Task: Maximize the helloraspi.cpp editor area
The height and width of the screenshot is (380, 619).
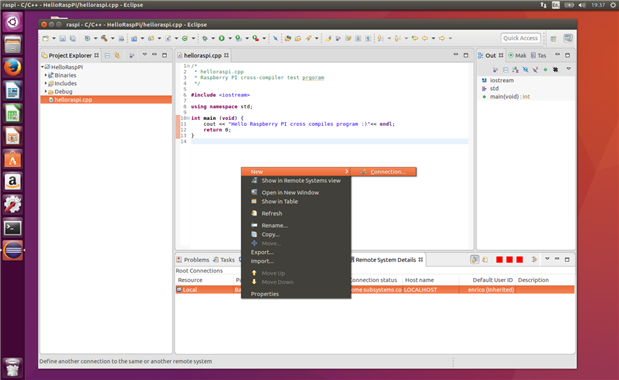Action: 466,55
